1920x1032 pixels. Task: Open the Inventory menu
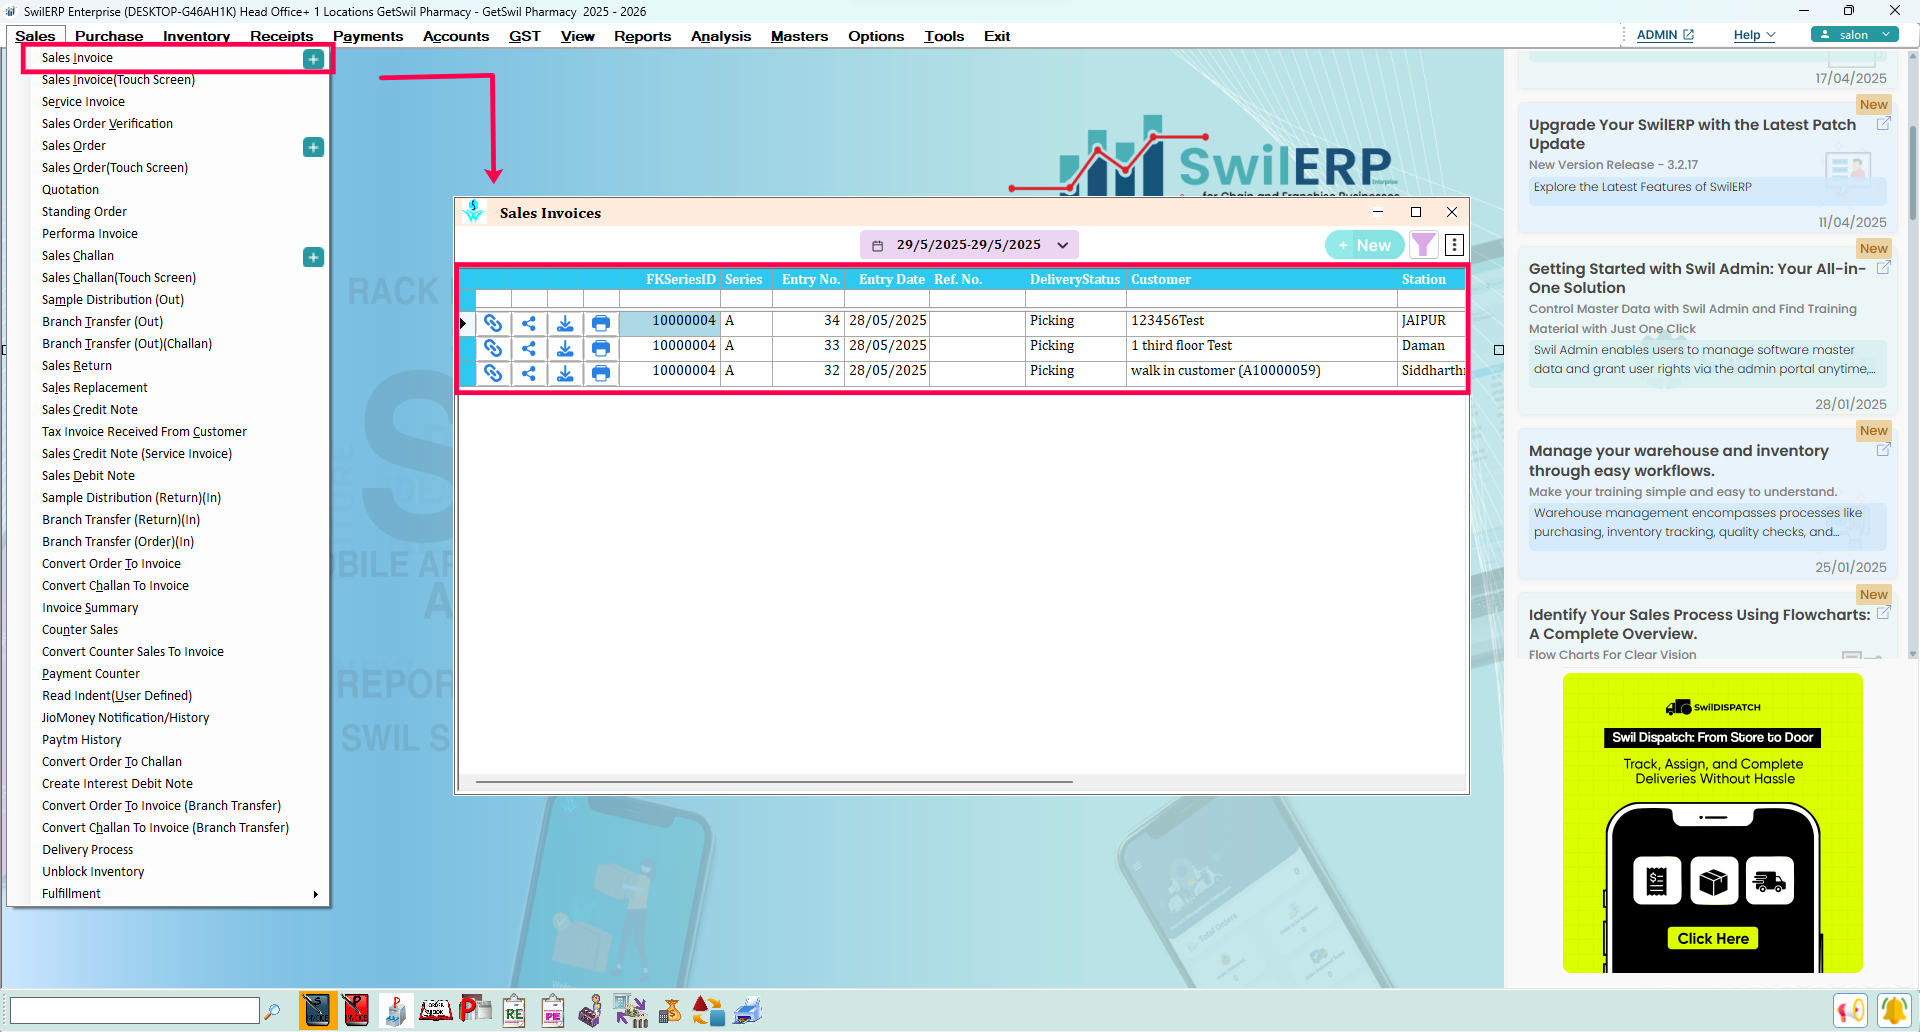(x=196, y=36)
